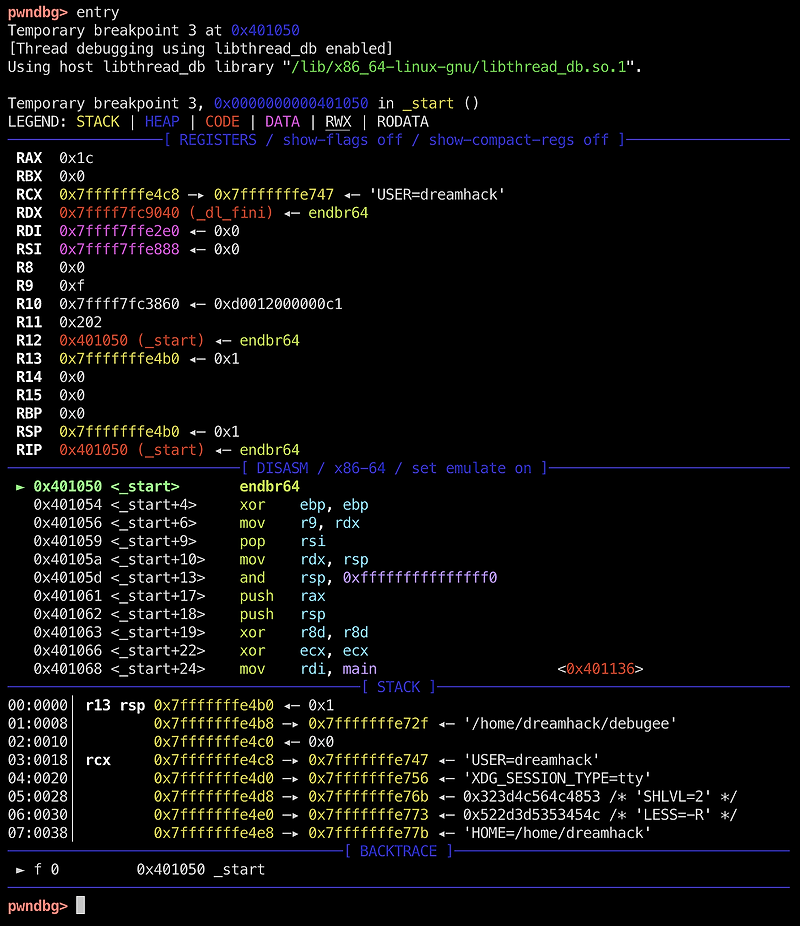Click the backtrace current frame arrow
The height and width of the screenshot is (926, 800).
(x=20, y=870)
